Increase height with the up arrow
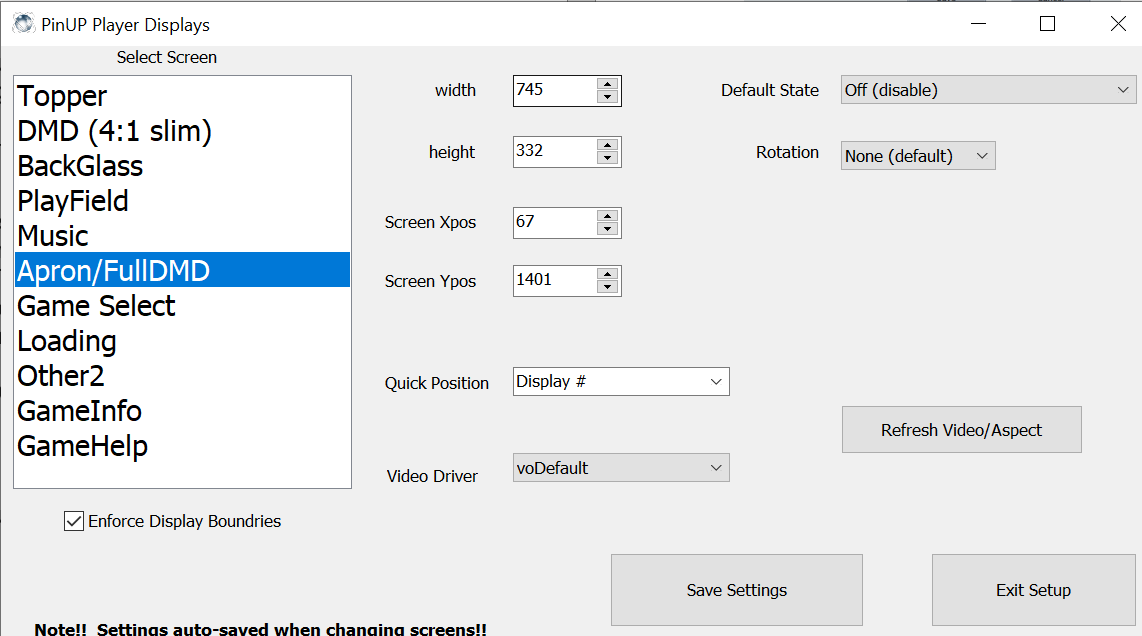 tap(607, 145)
